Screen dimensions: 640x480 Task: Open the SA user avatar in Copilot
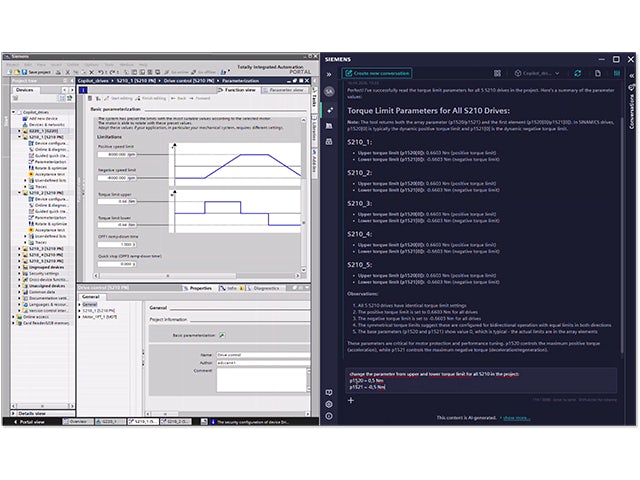(x=329, y=92)
